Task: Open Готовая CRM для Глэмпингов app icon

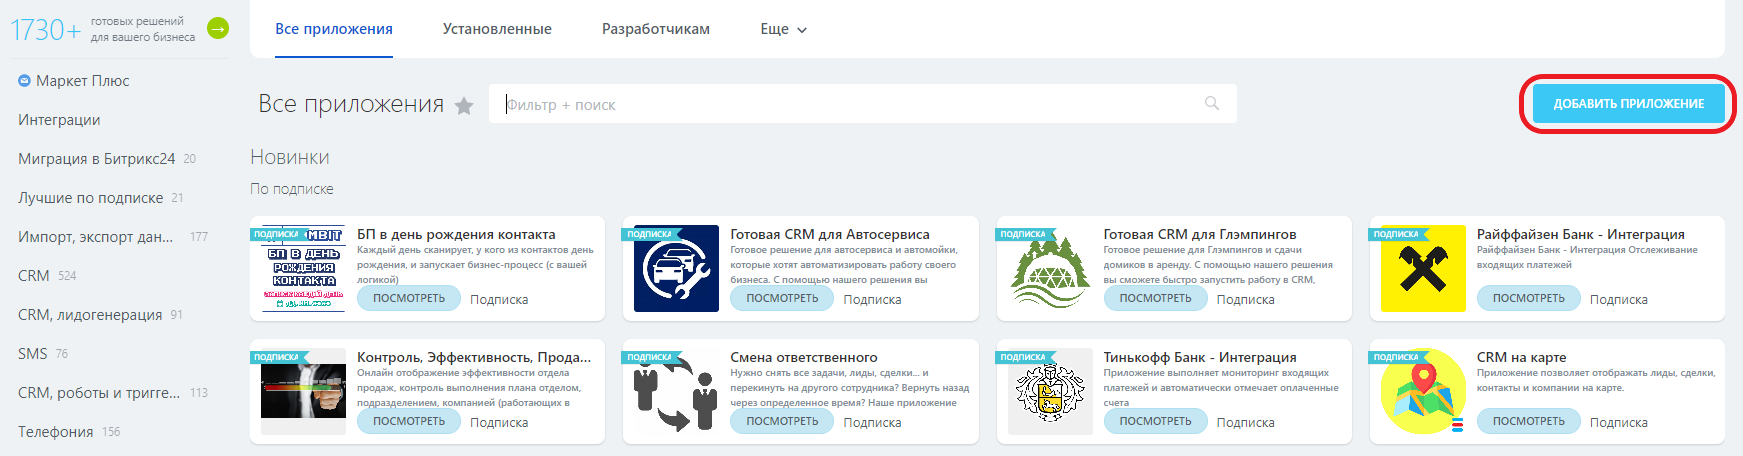Action: coord(1050,268)
